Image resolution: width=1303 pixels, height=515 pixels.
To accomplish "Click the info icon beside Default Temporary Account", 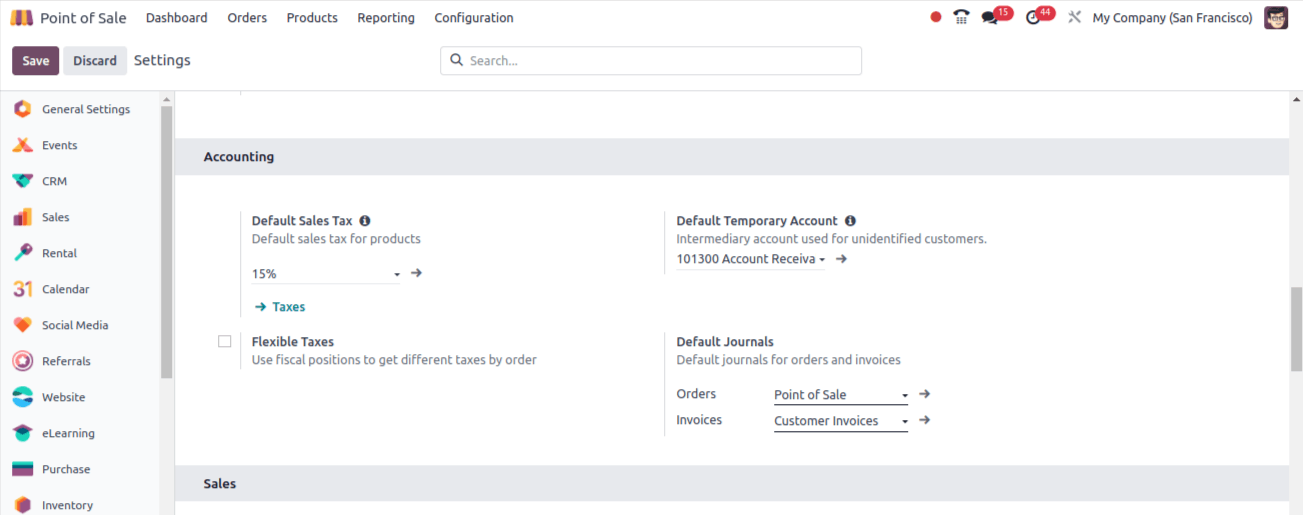I will point(850,221).
